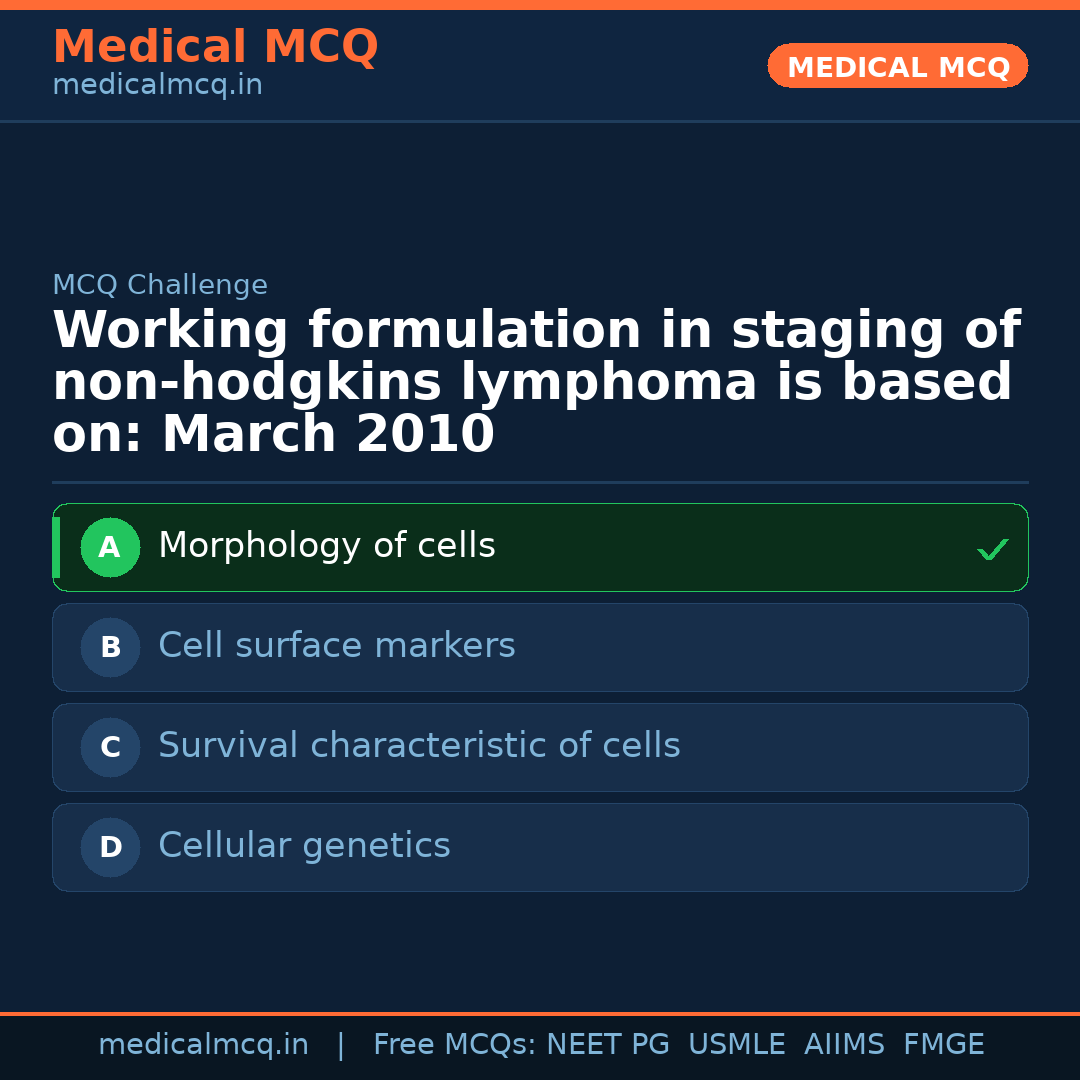Click the Working formulation question text
Image resolution: width=1080 pixels, height=1080 pixels.
[536, 382]
